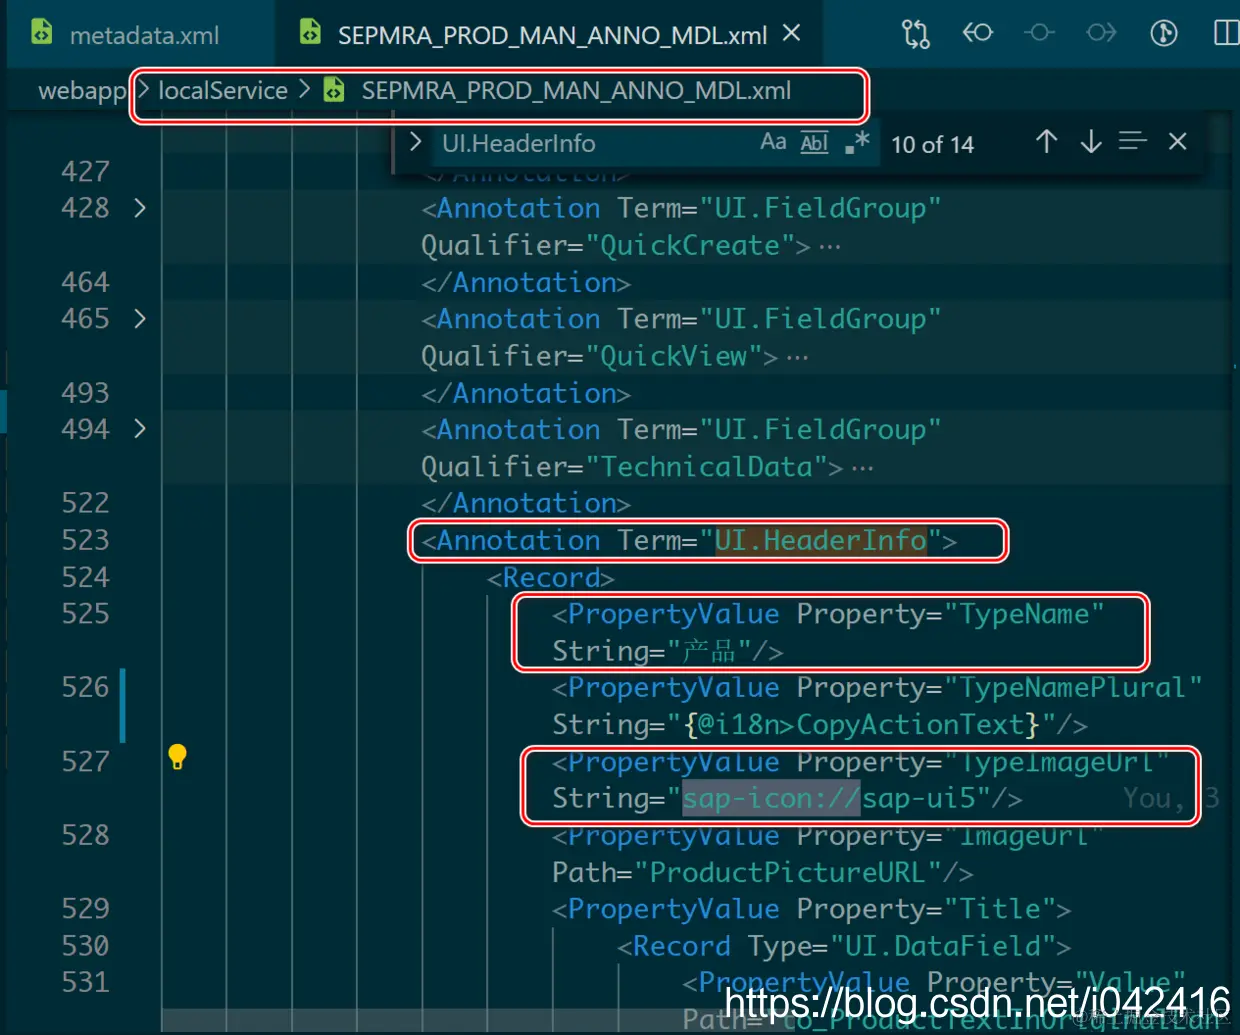This screenshot has width=1240, height=1035.
Task: Toggle Use Regular Expression in Find
Action: (x=857, y=142)
